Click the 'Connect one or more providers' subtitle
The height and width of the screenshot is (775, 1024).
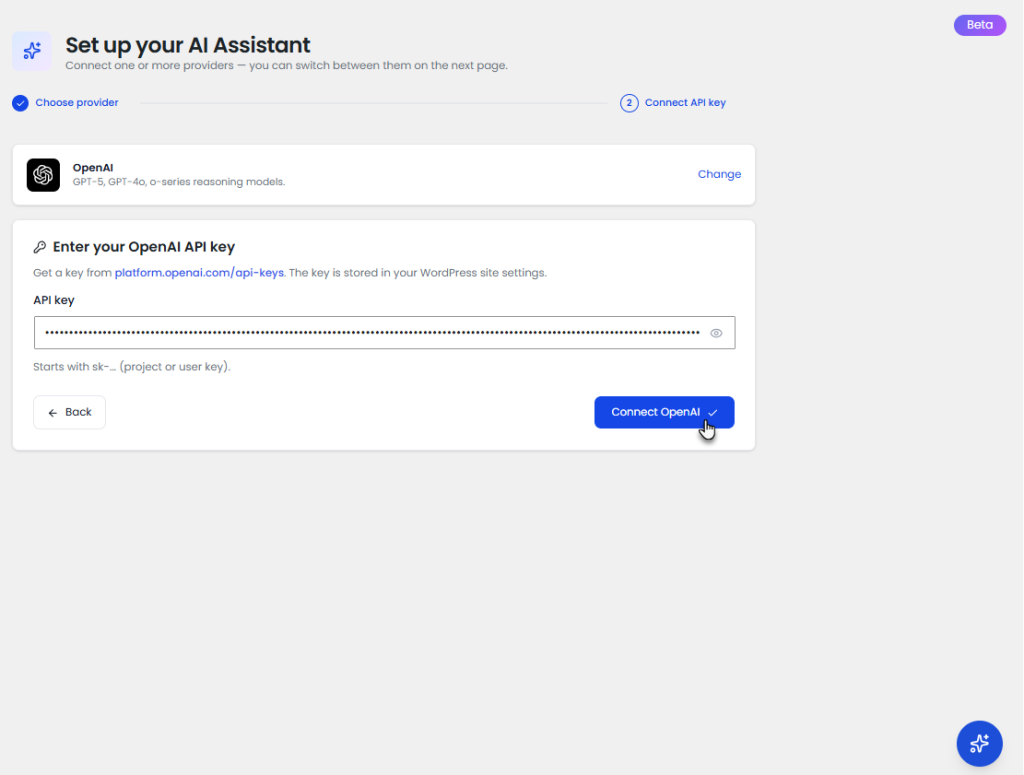(286, 65)
